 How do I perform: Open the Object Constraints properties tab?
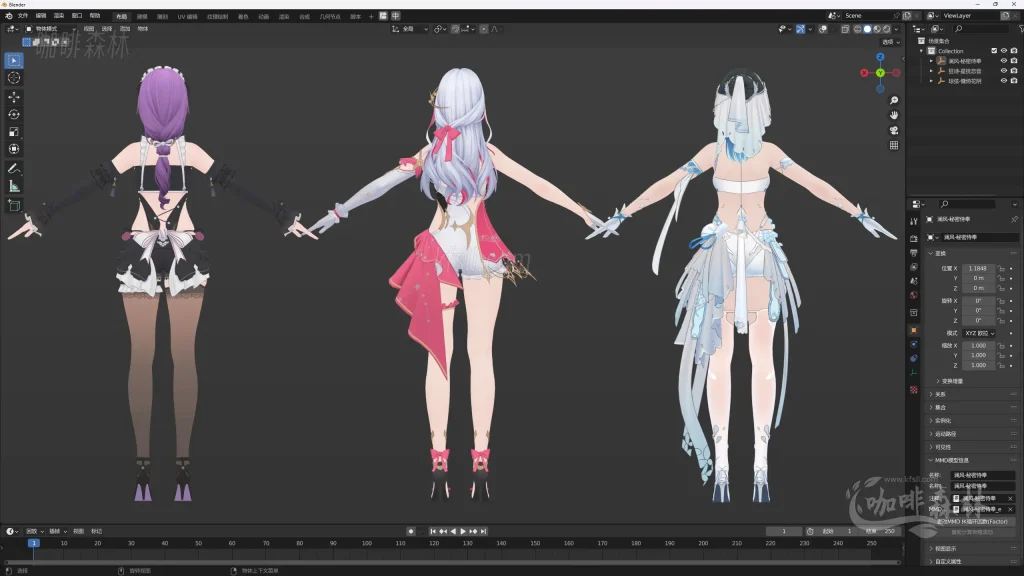pyautogui.click(x=914, y=359)
